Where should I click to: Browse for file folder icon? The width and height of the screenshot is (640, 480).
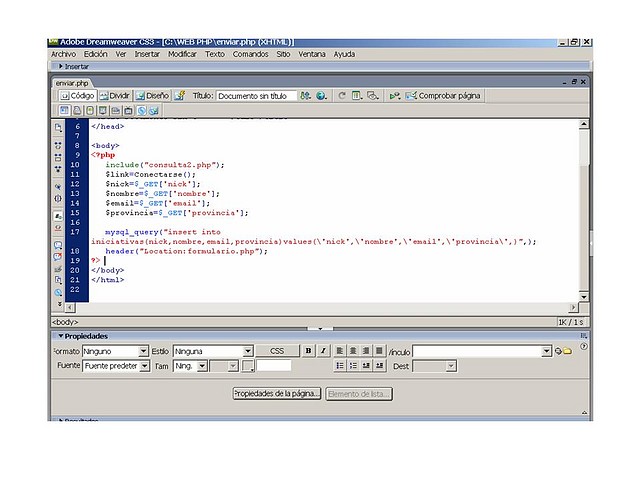[x=567, y=351]
